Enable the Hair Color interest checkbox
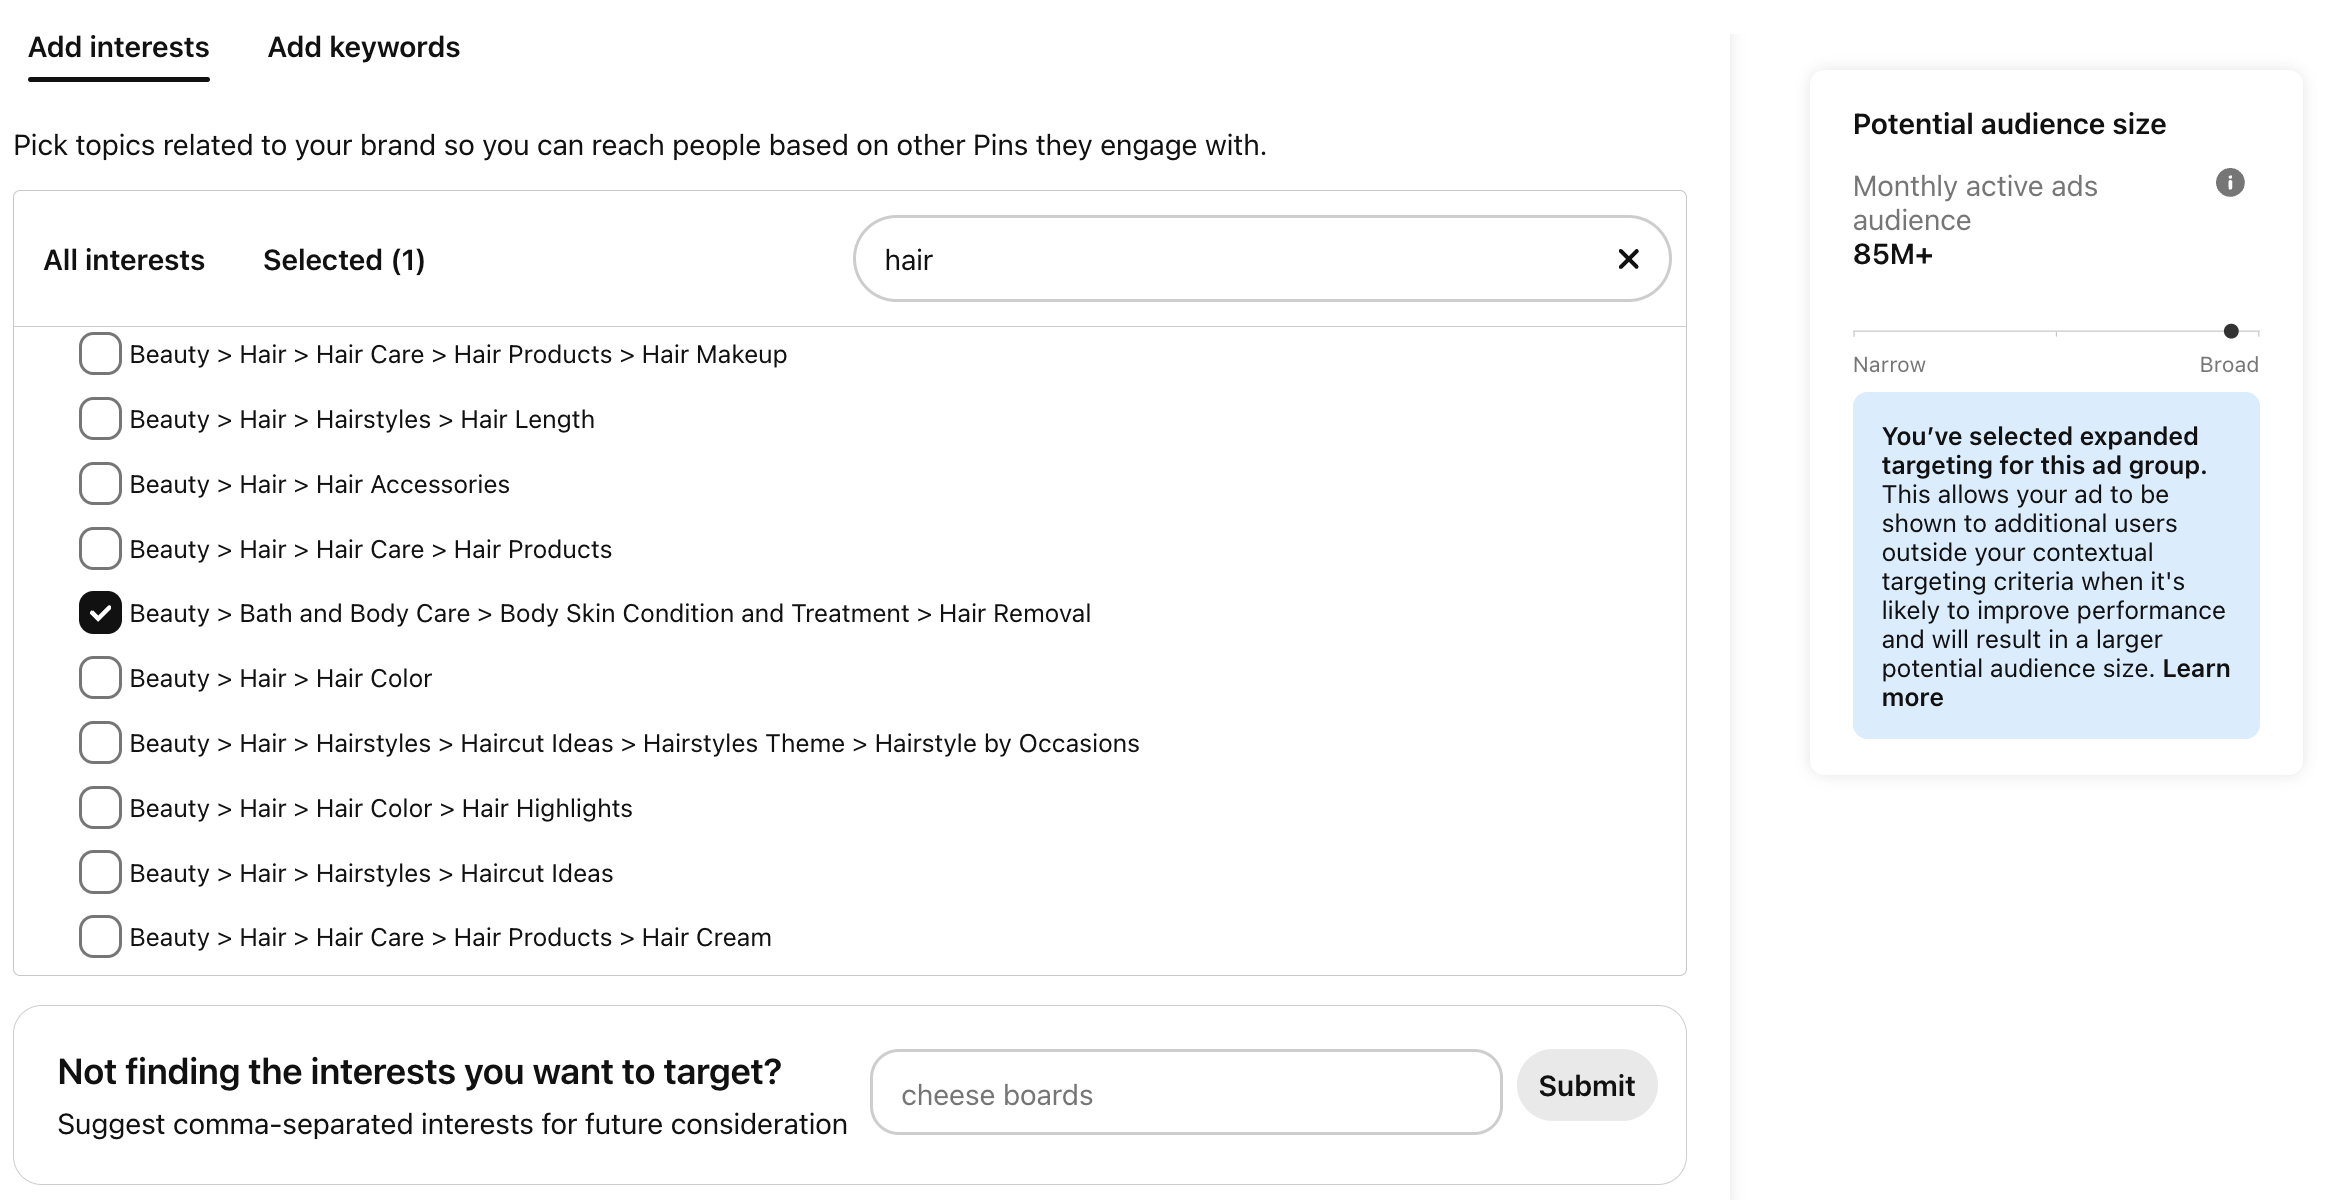This screenshot has height=1200, width=2336. click(x=100, y=678)
